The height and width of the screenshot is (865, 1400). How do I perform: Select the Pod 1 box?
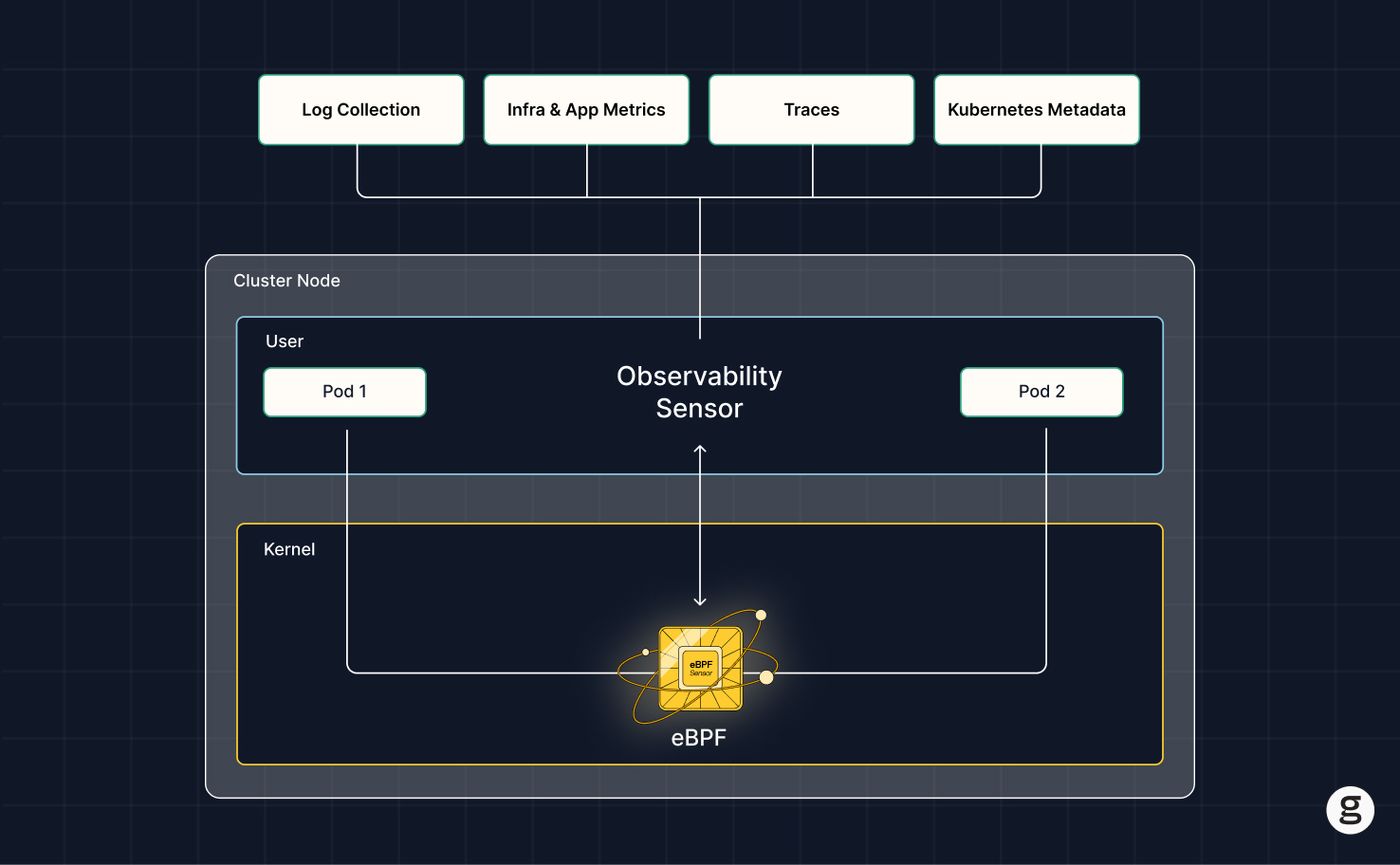tap(344, 392)
